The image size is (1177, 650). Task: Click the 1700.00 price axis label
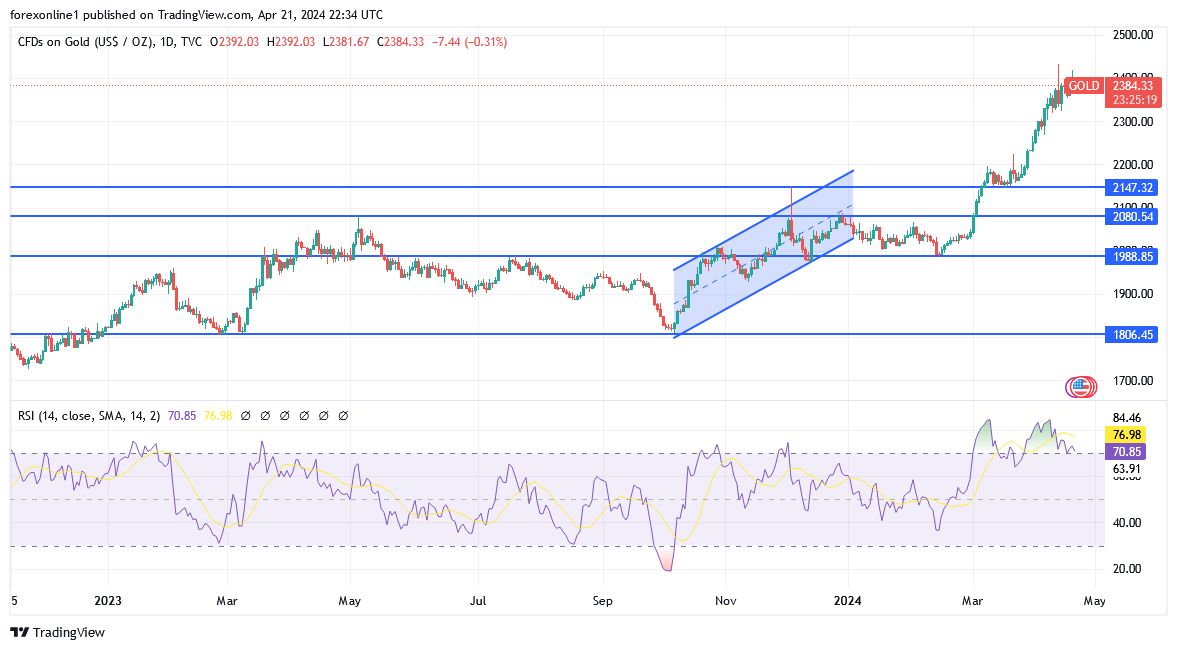(1133, 381)
